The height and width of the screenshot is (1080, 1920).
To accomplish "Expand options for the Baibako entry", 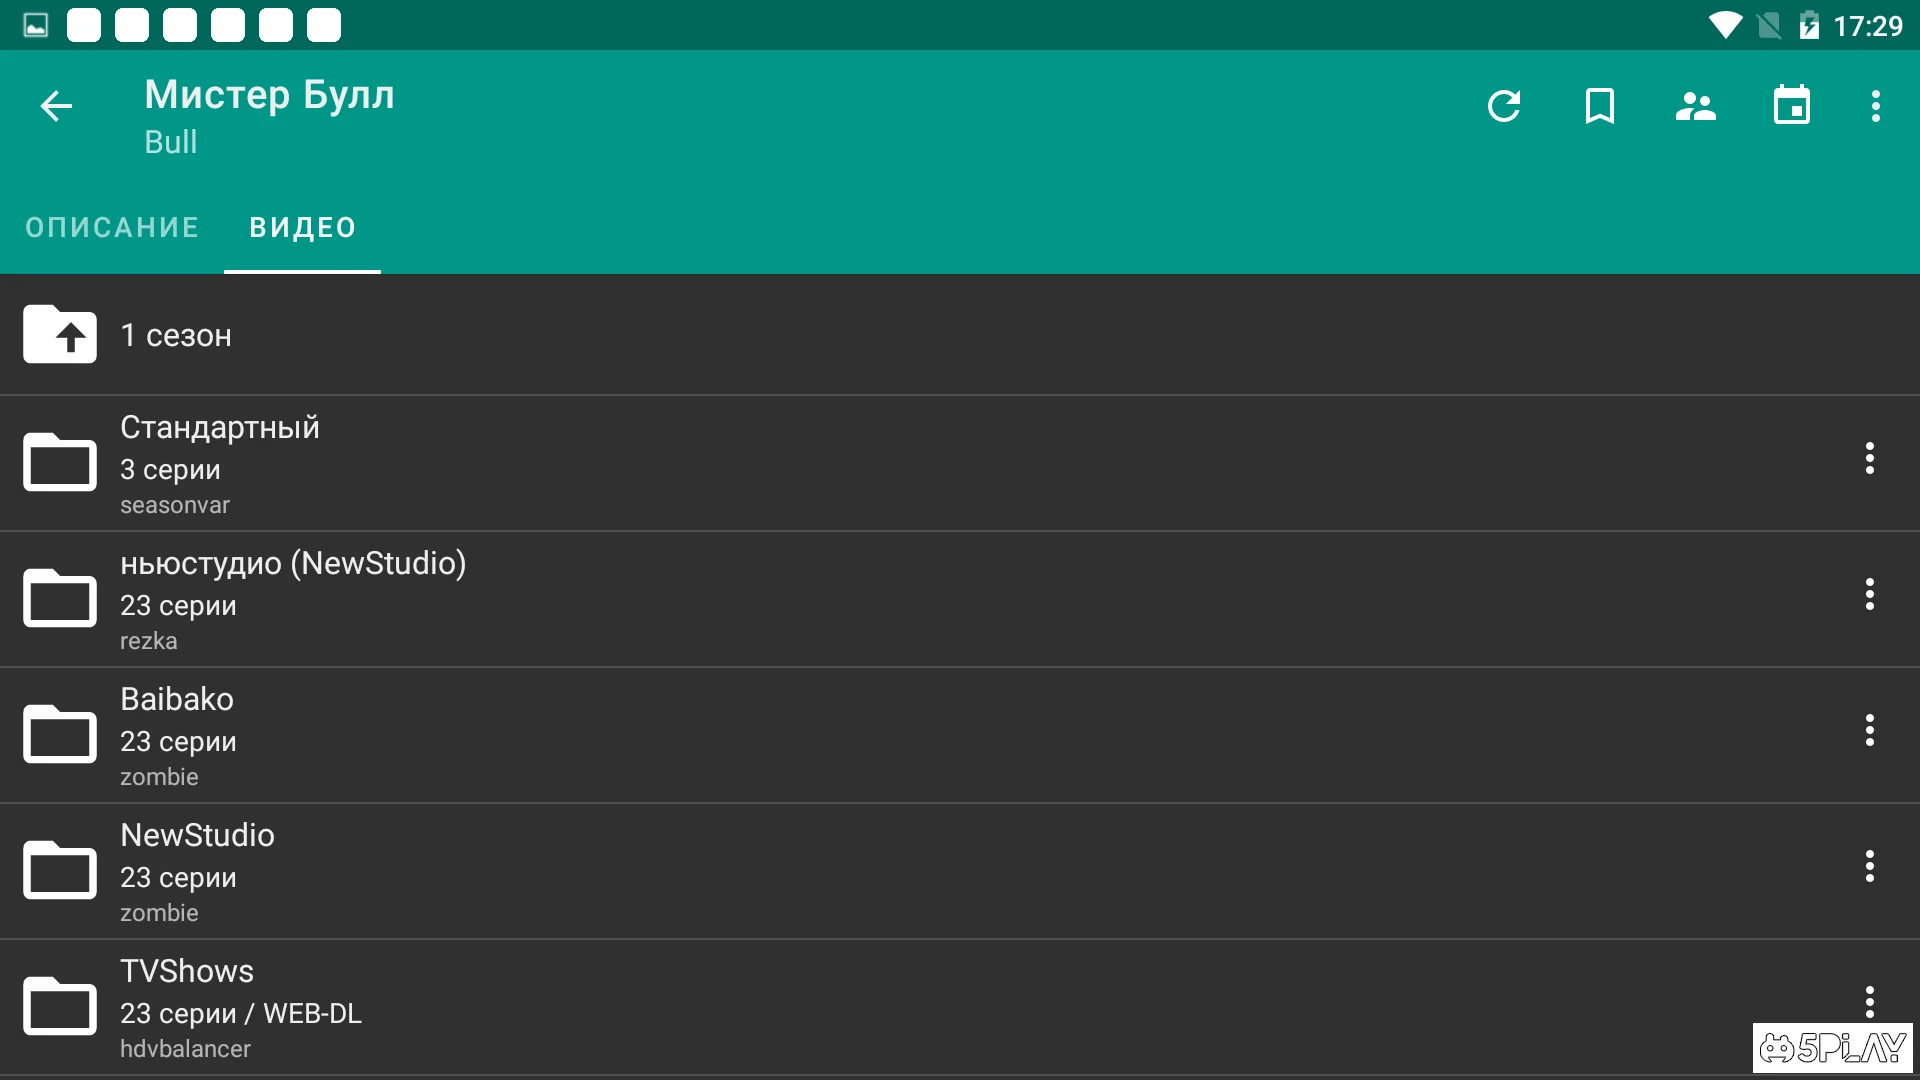I will pos(1869,731).
